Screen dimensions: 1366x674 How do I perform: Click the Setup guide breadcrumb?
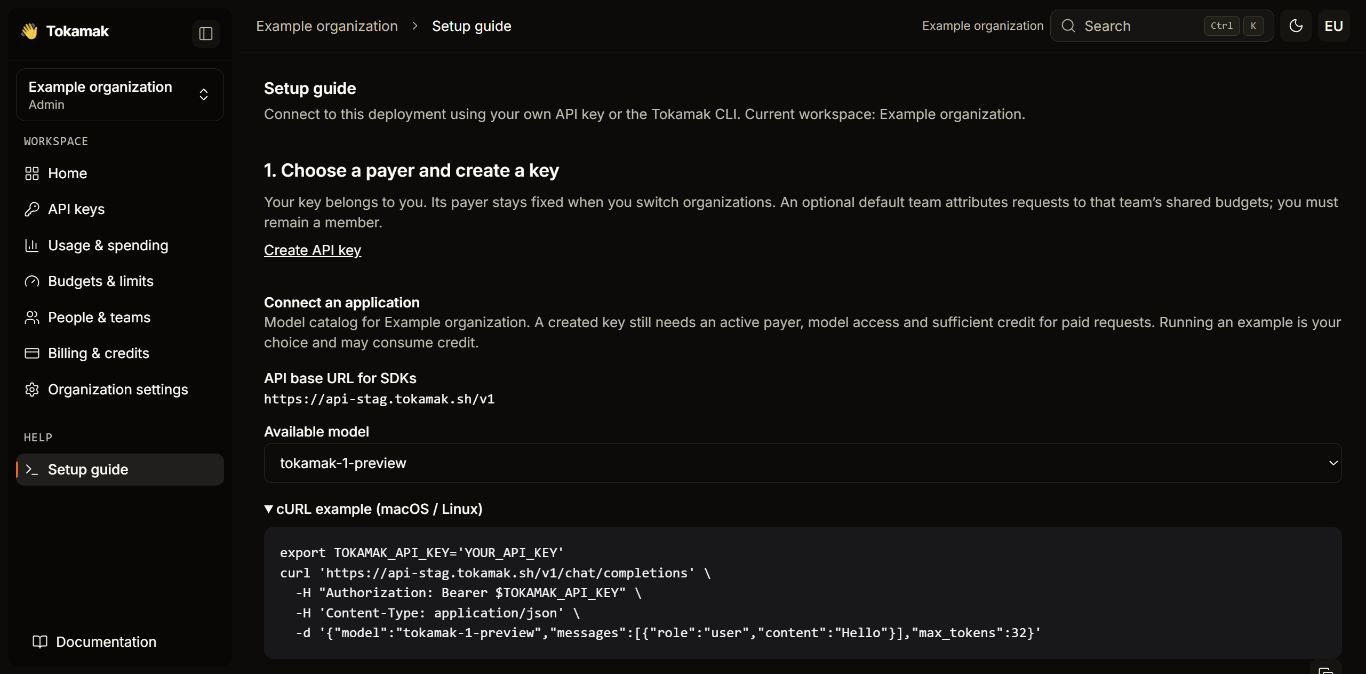pos(471,26)
